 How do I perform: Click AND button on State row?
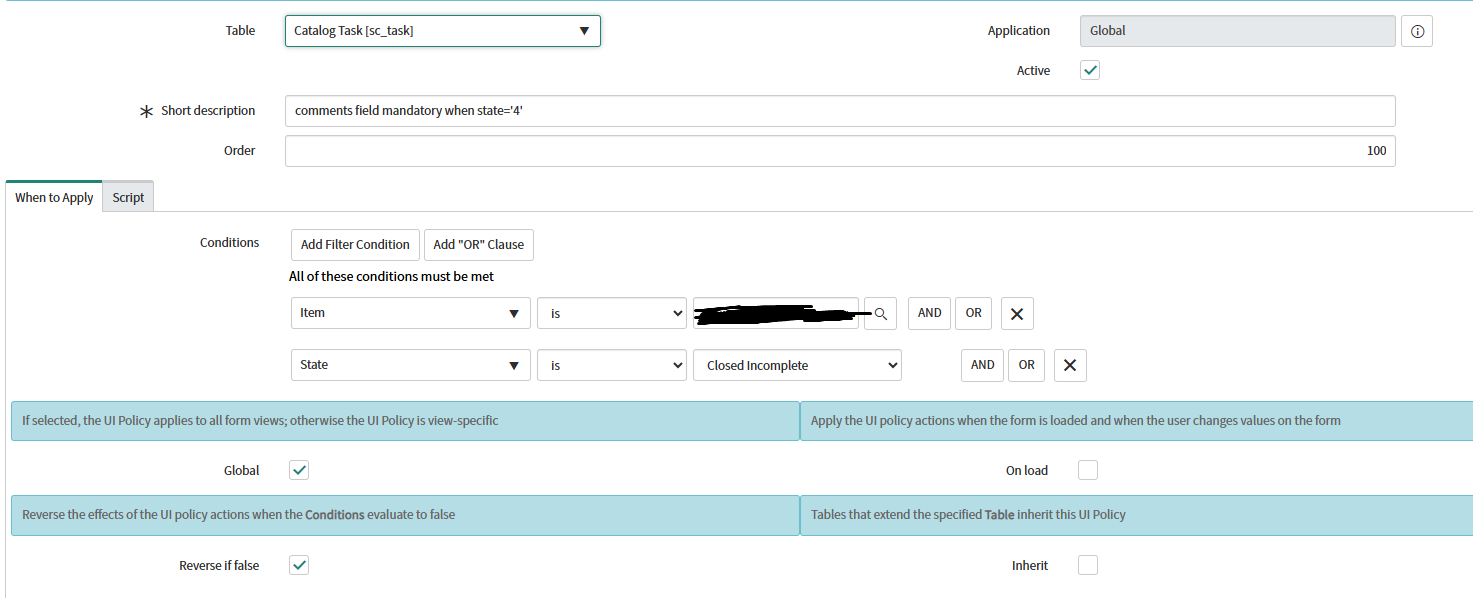pos(982,365)
